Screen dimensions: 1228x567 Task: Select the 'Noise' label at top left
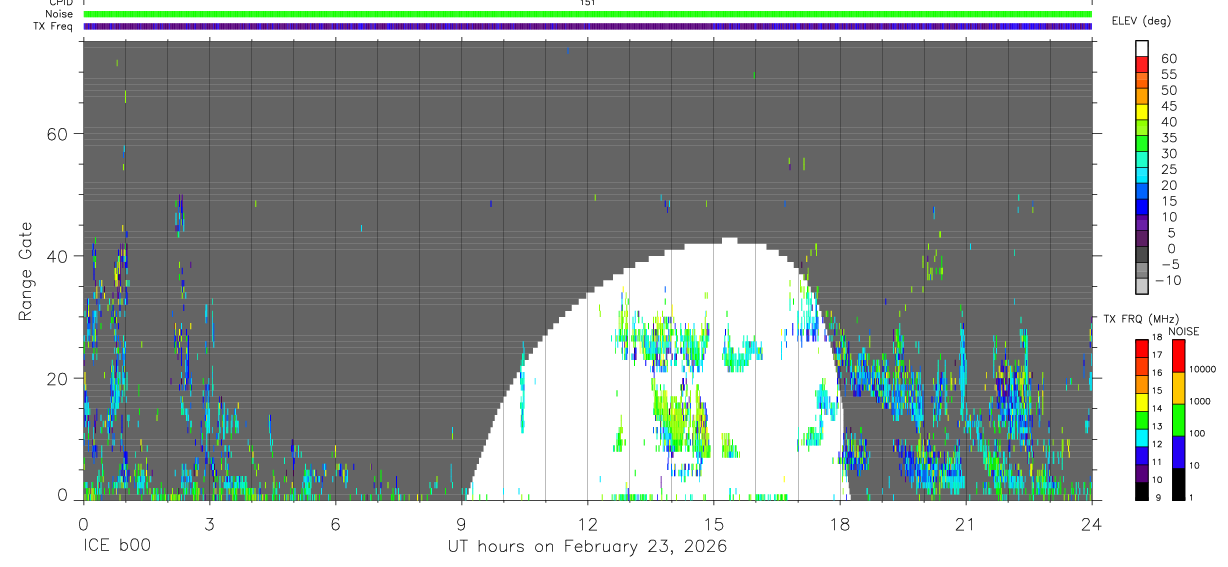tap(59, 14)
